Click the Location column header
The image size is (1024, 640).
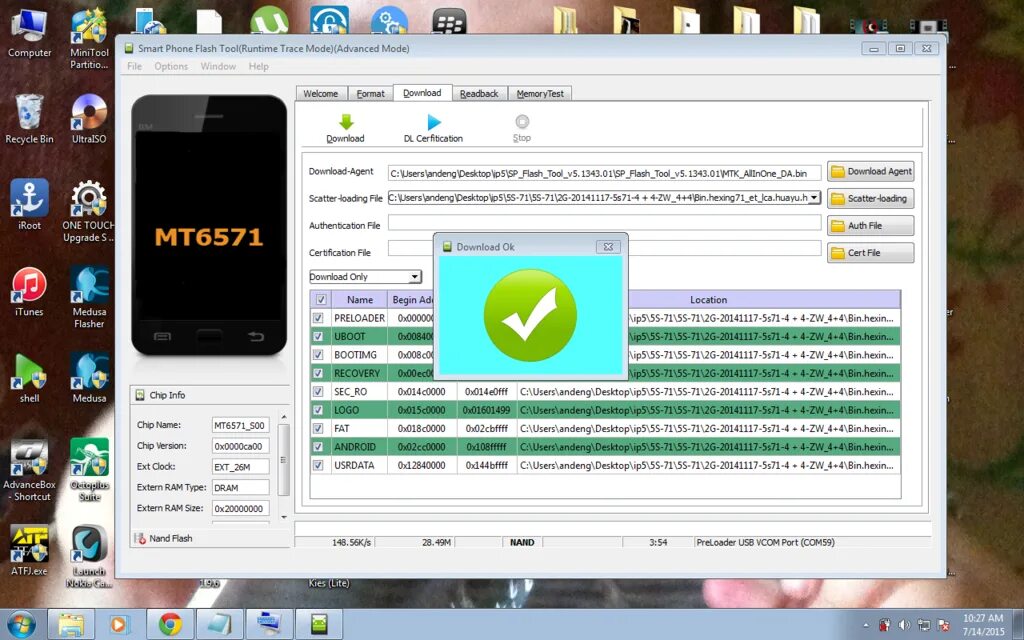[x=709, y=300]
